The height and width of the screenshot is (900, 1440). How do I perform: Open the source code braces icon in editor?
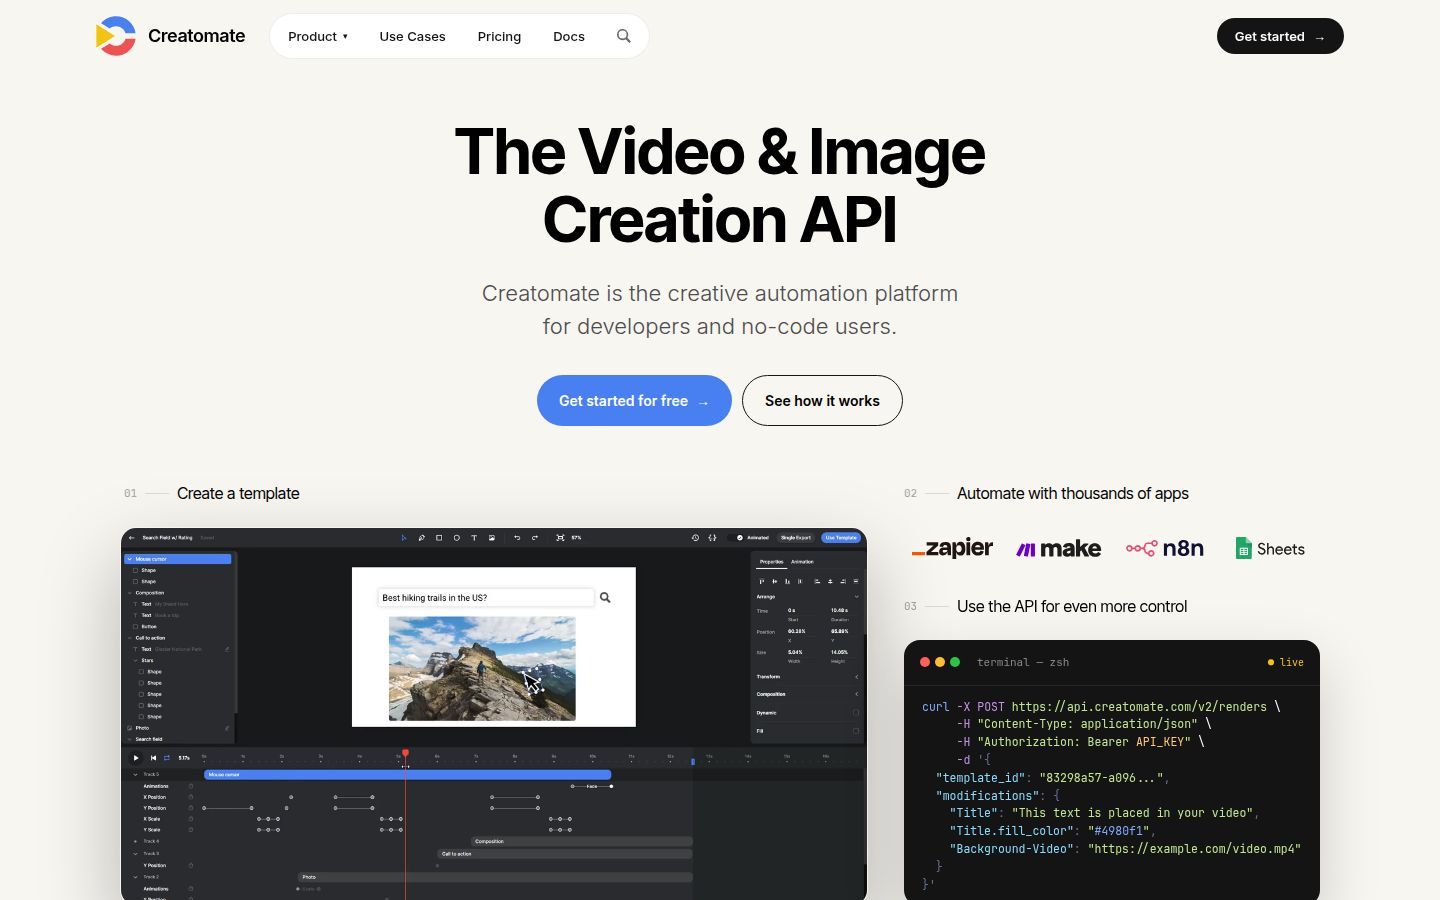coord(712,538)
